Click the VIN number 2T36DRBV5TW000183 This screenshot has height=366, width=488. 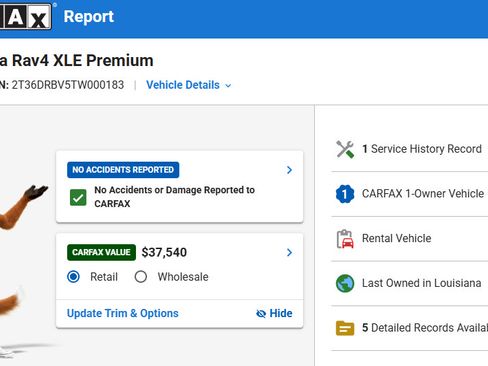68,85
